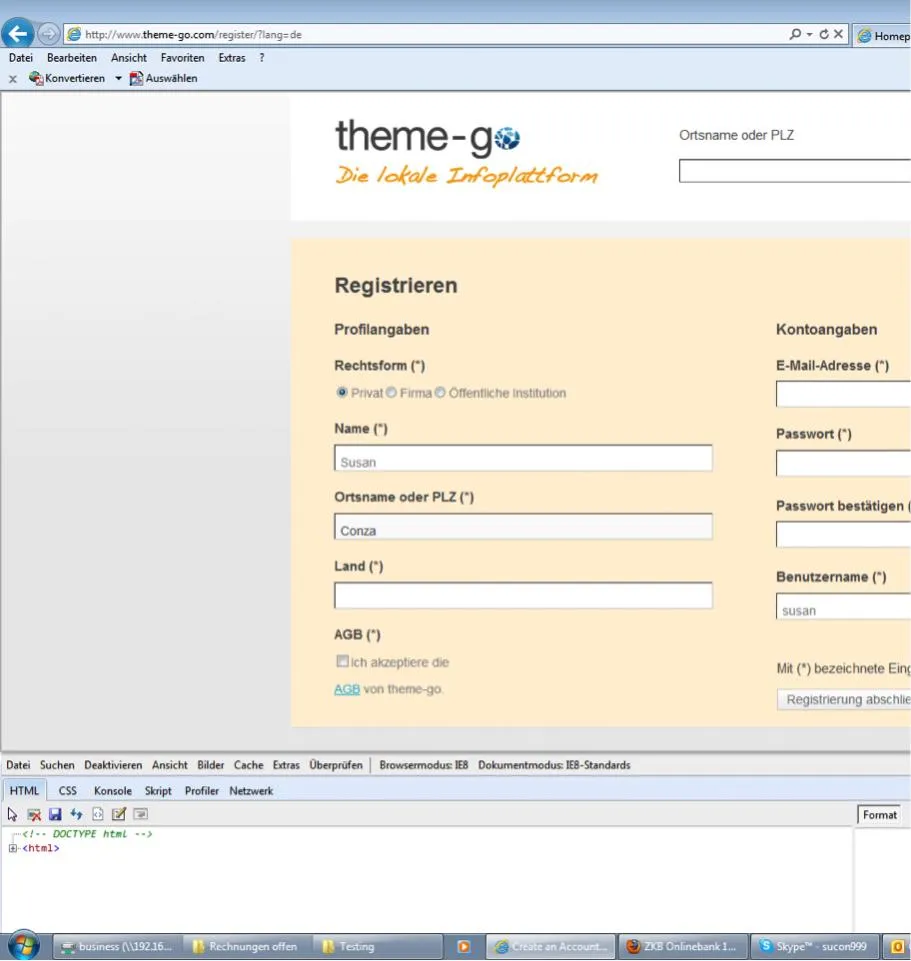Open the developer tools Extras menu
The image size is (911, 961).
click(x=286, y=765)
